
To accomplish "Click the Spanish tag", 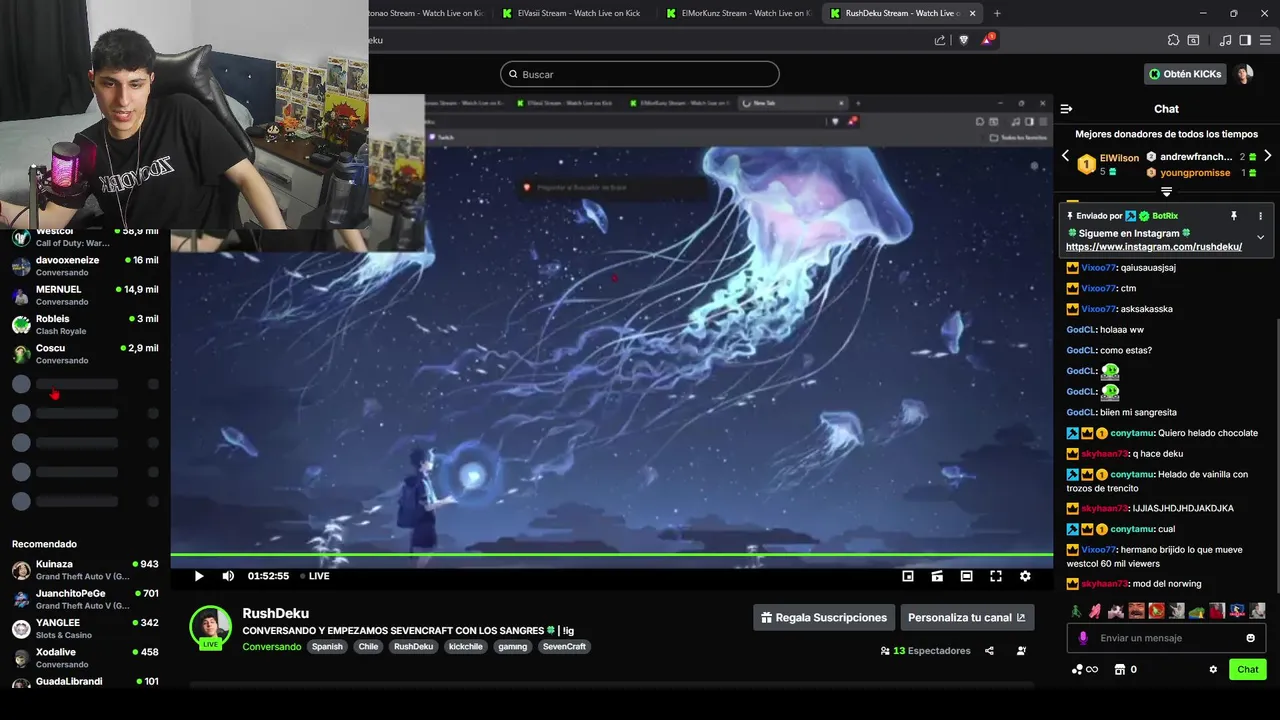I will [327, 647].
